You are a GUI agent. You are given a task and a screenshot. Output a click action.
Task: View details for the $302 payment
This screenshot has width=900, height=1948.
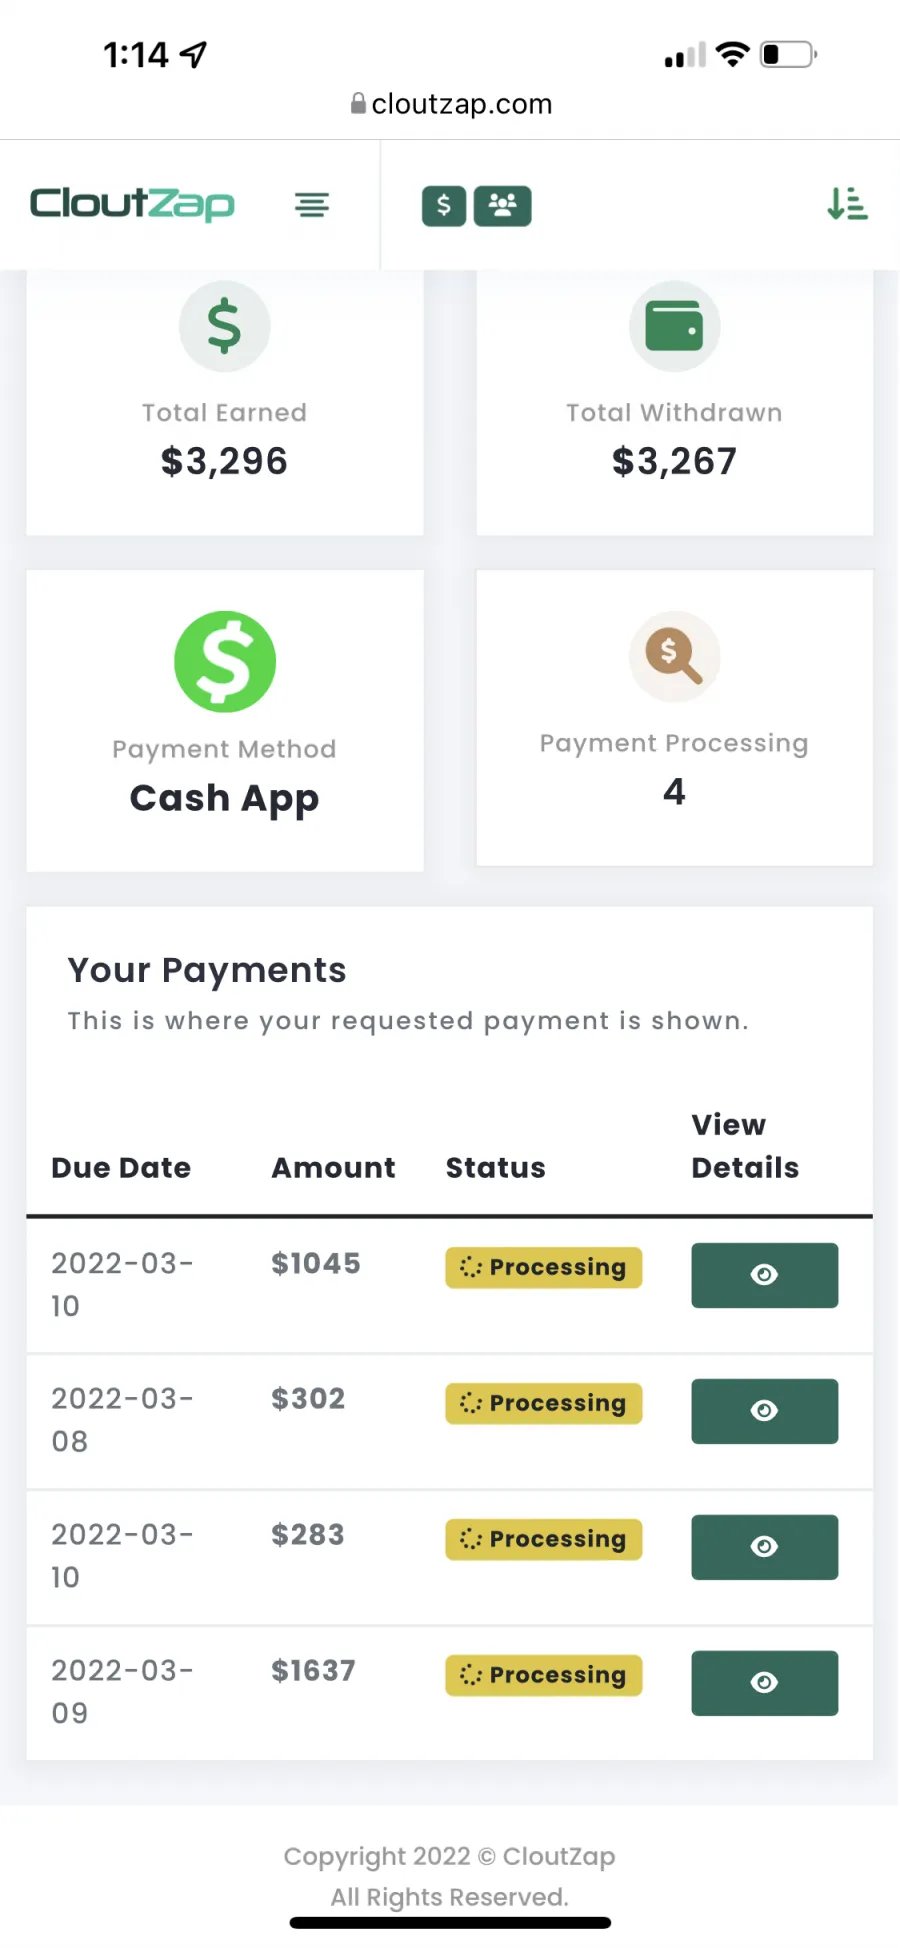point(765,1411)
